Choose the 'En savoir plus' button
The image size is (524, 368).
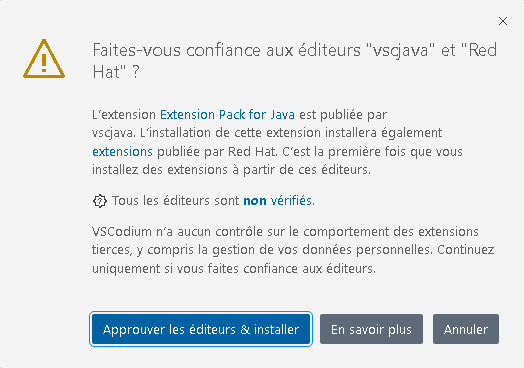[371, 329]
